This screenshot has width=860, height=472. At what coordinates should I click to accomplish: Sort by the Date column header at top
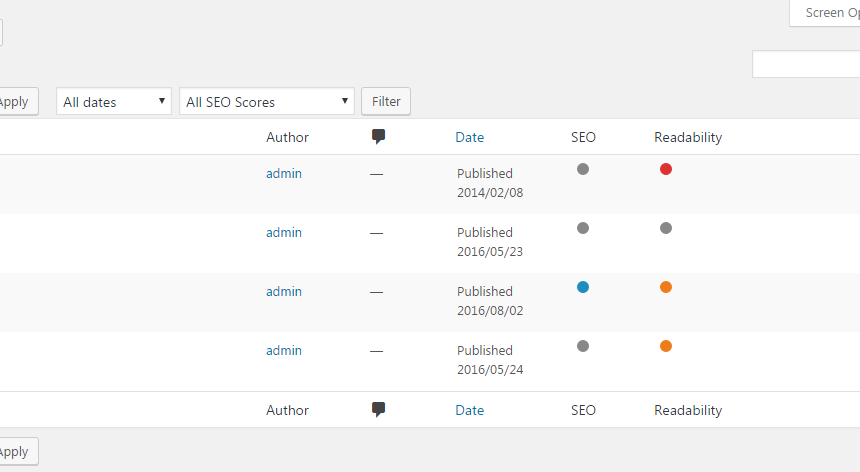(x=469, y=137)
